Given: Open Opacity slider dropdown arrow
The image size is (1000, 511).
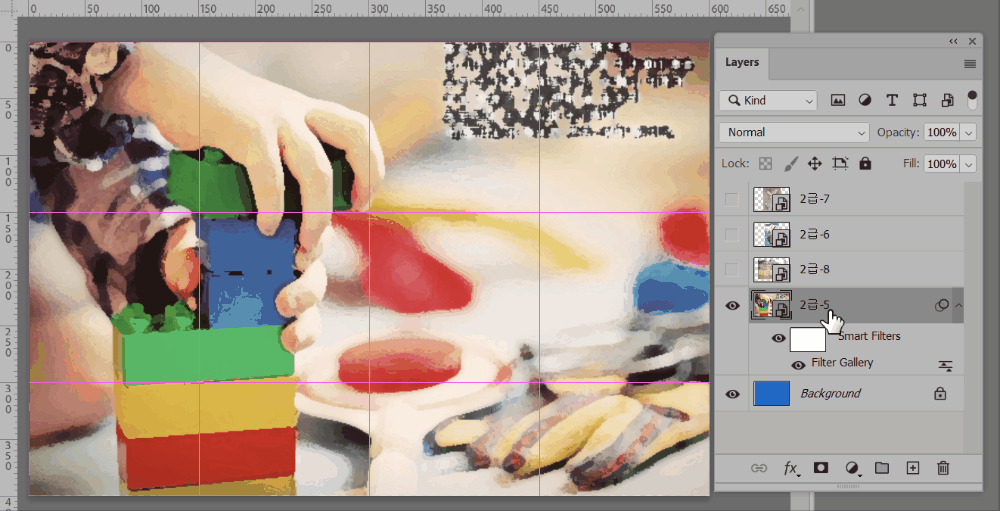Looking at the screenshot, I should 969,133.
